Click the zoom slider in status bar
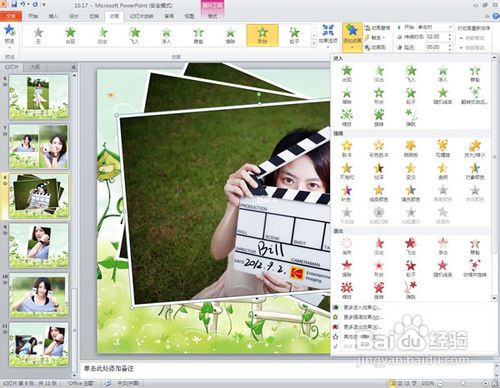Image resolution: width=500 pixels, height=388 pixels. pyautogui.click(x=463, y=383)
